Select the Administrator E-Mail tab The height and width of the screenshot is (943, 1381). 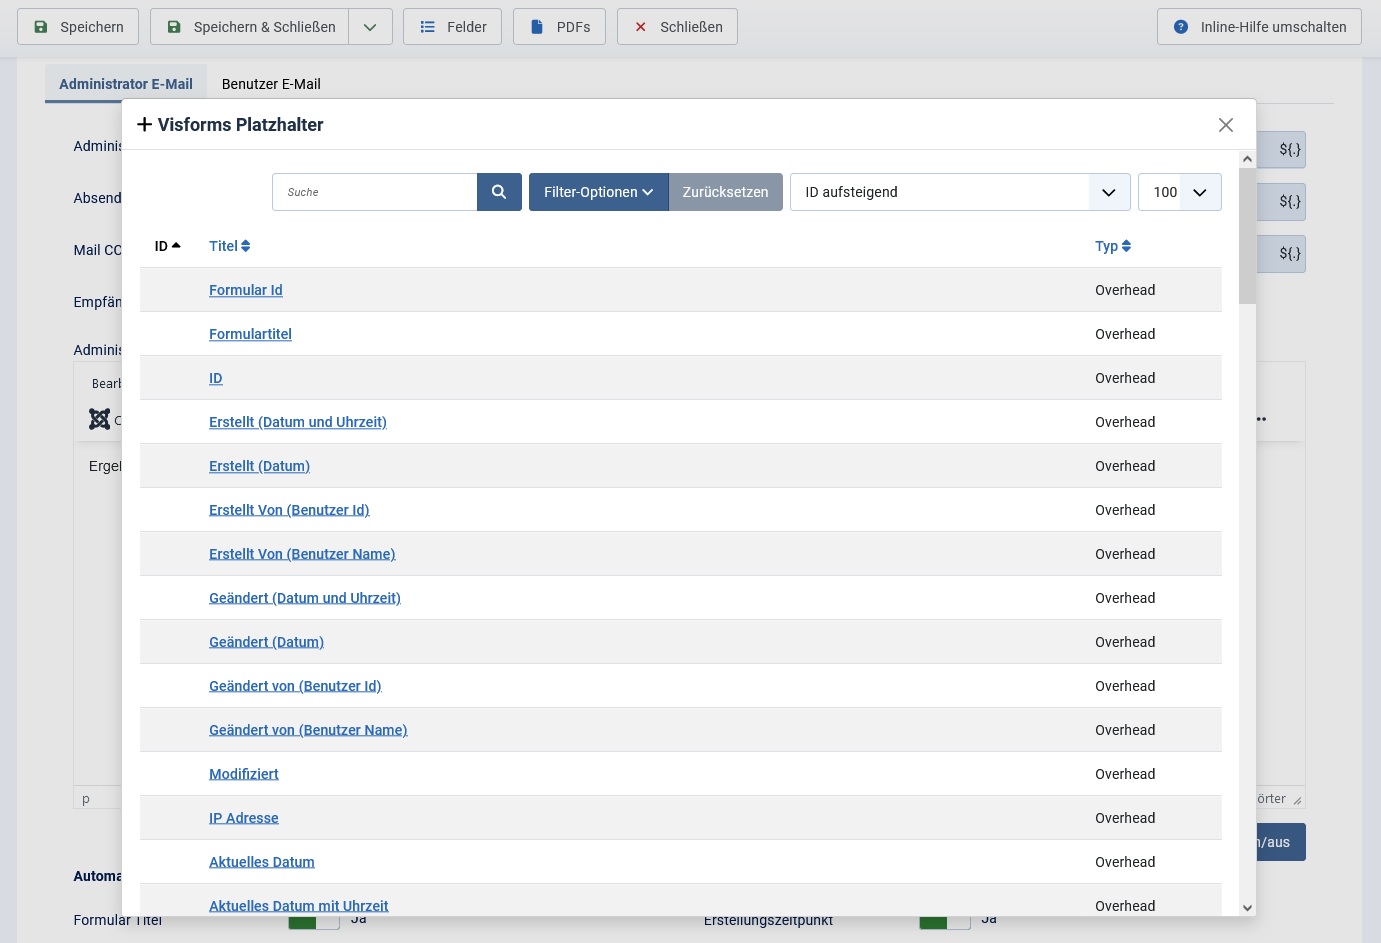126,84
